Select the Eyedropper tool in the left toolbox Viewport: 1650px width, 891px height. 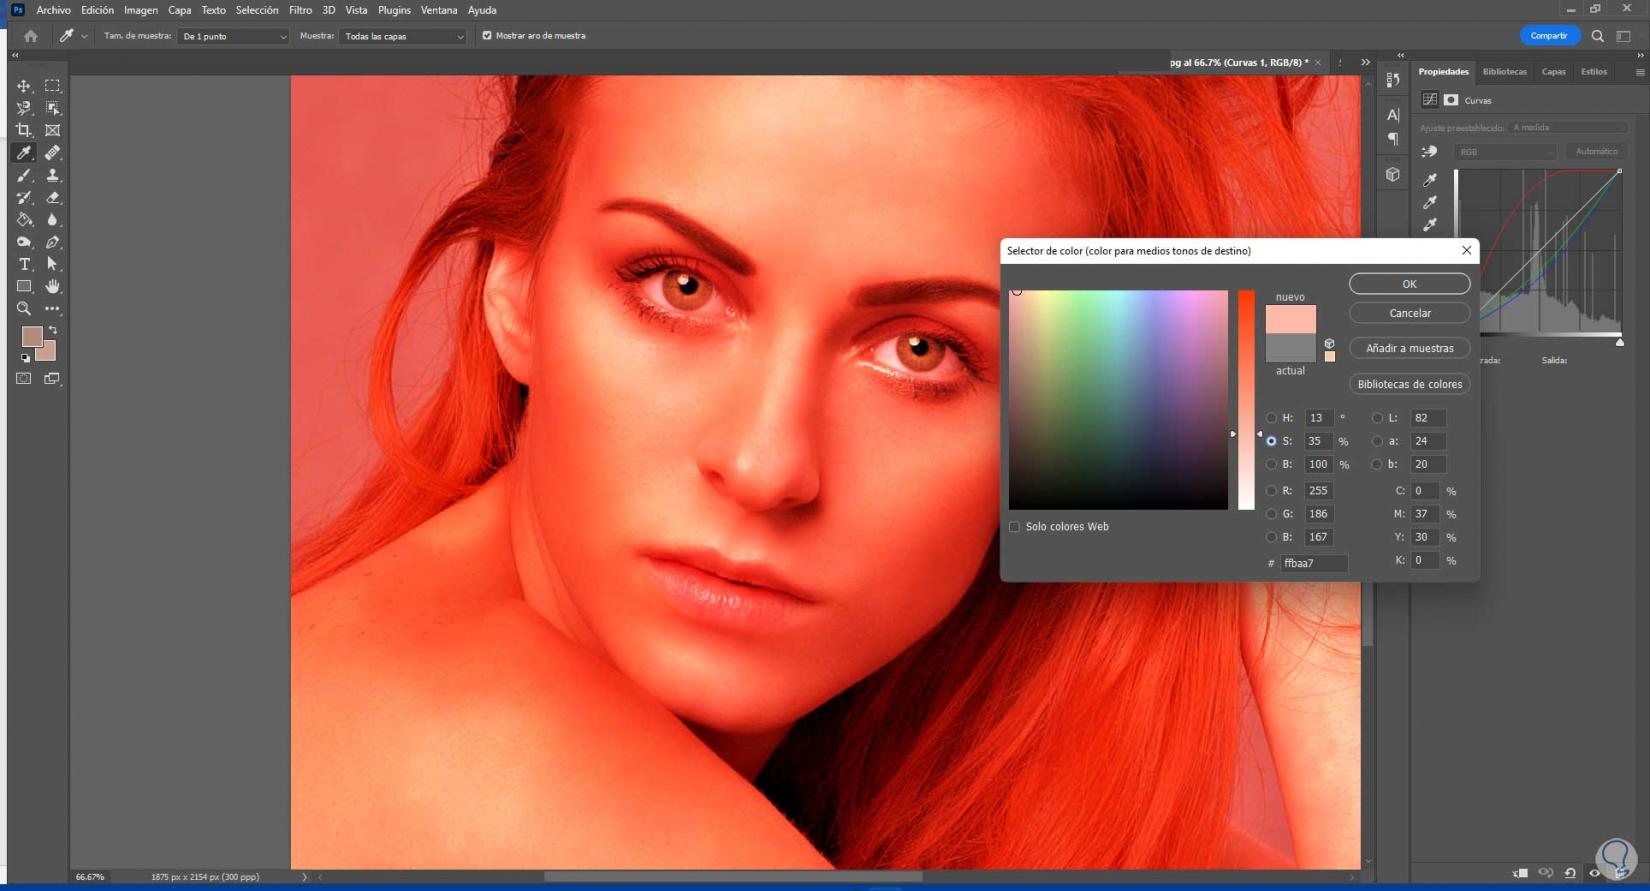coord(24,153)
